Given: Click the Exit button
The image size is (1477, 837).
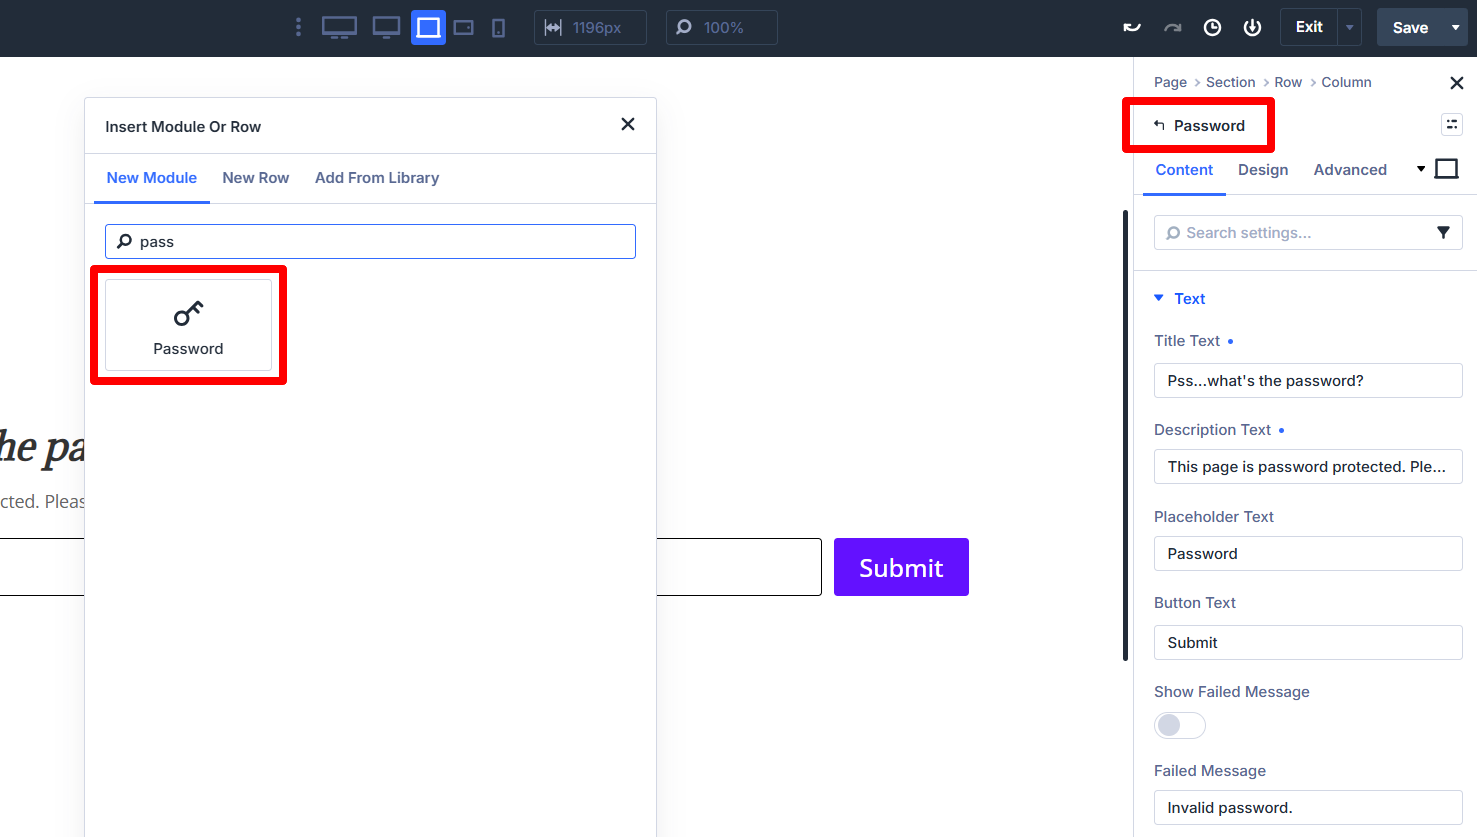Looking at the screenshot, I should [1309, 27].
